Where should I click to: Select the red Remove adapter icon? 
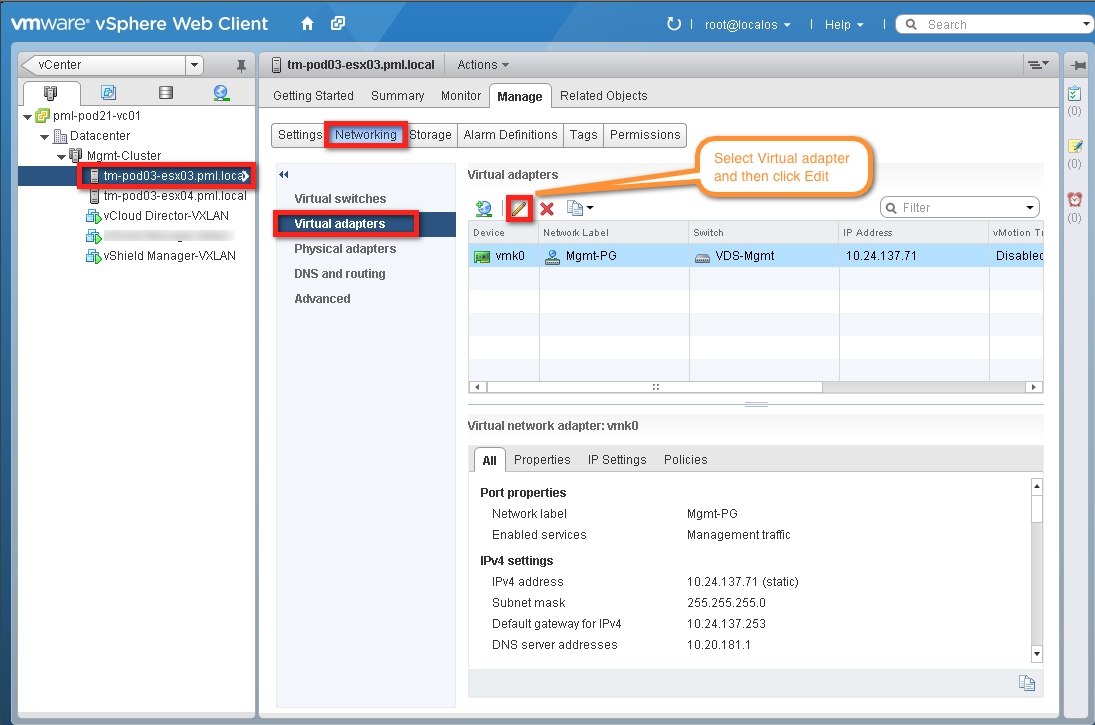click(x=547, y=207)
